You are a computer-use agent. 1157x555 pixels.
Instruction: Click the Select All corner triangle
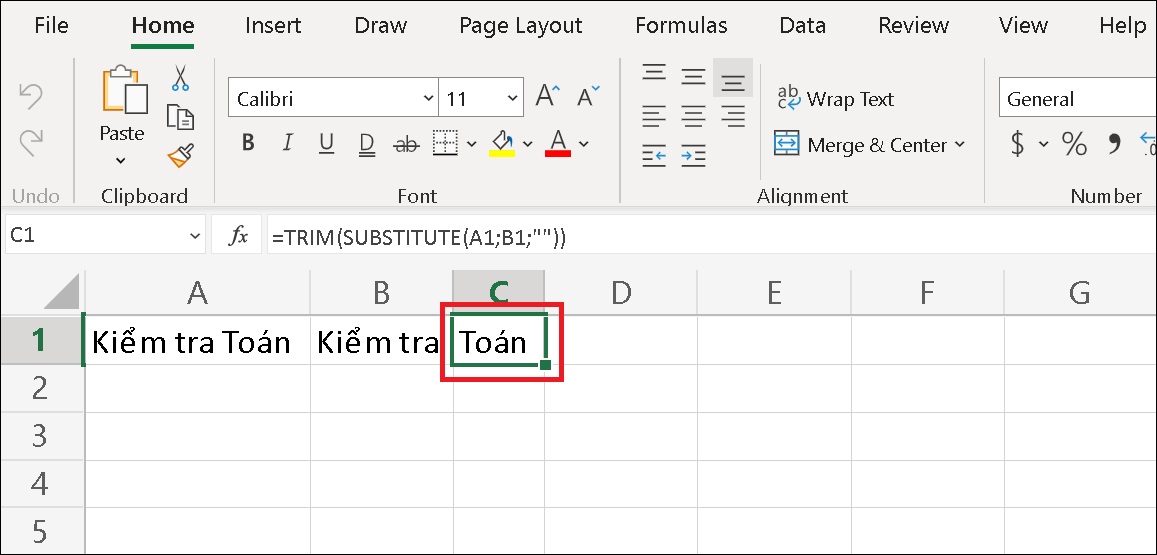click(62, 292)
